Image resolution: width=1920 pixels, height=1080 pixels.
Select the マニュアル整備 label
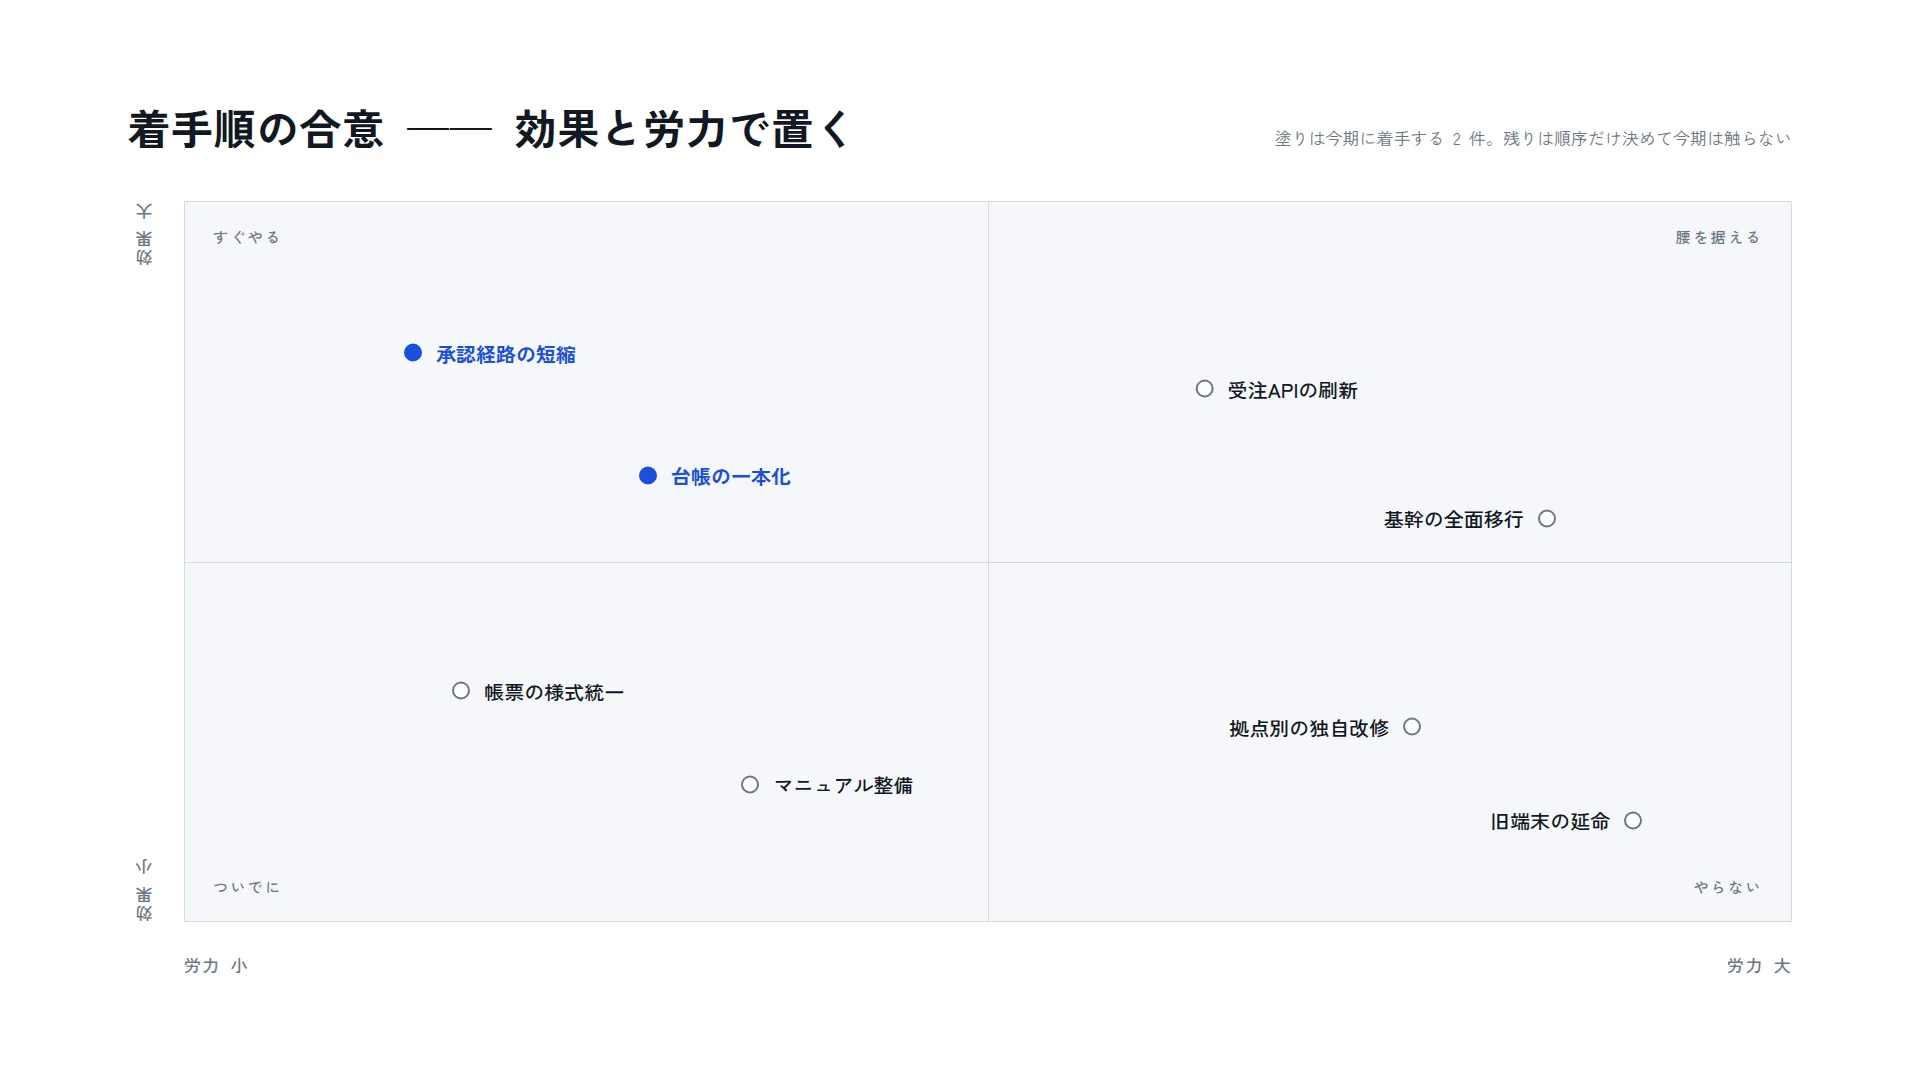[844, 786]
